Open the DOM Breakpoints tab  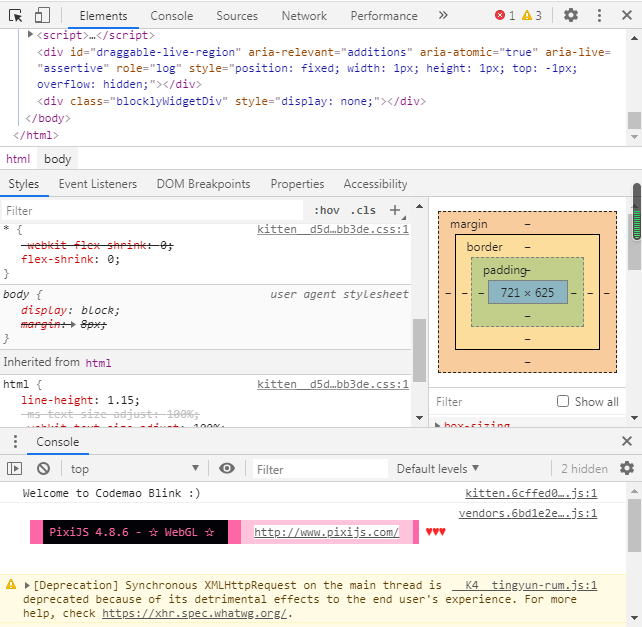203,184
